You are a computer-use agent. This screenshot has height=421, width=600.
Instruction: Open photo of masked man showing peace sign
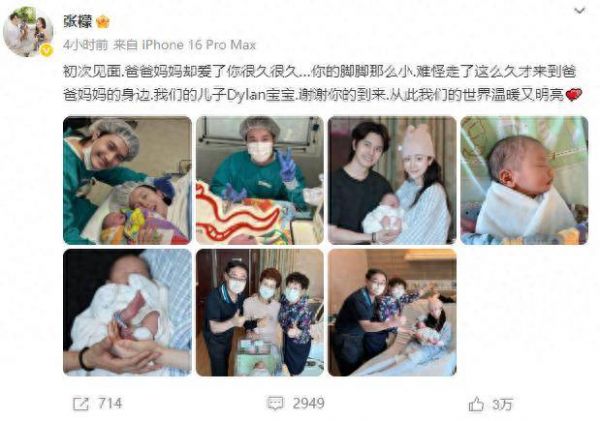[260, 180]
